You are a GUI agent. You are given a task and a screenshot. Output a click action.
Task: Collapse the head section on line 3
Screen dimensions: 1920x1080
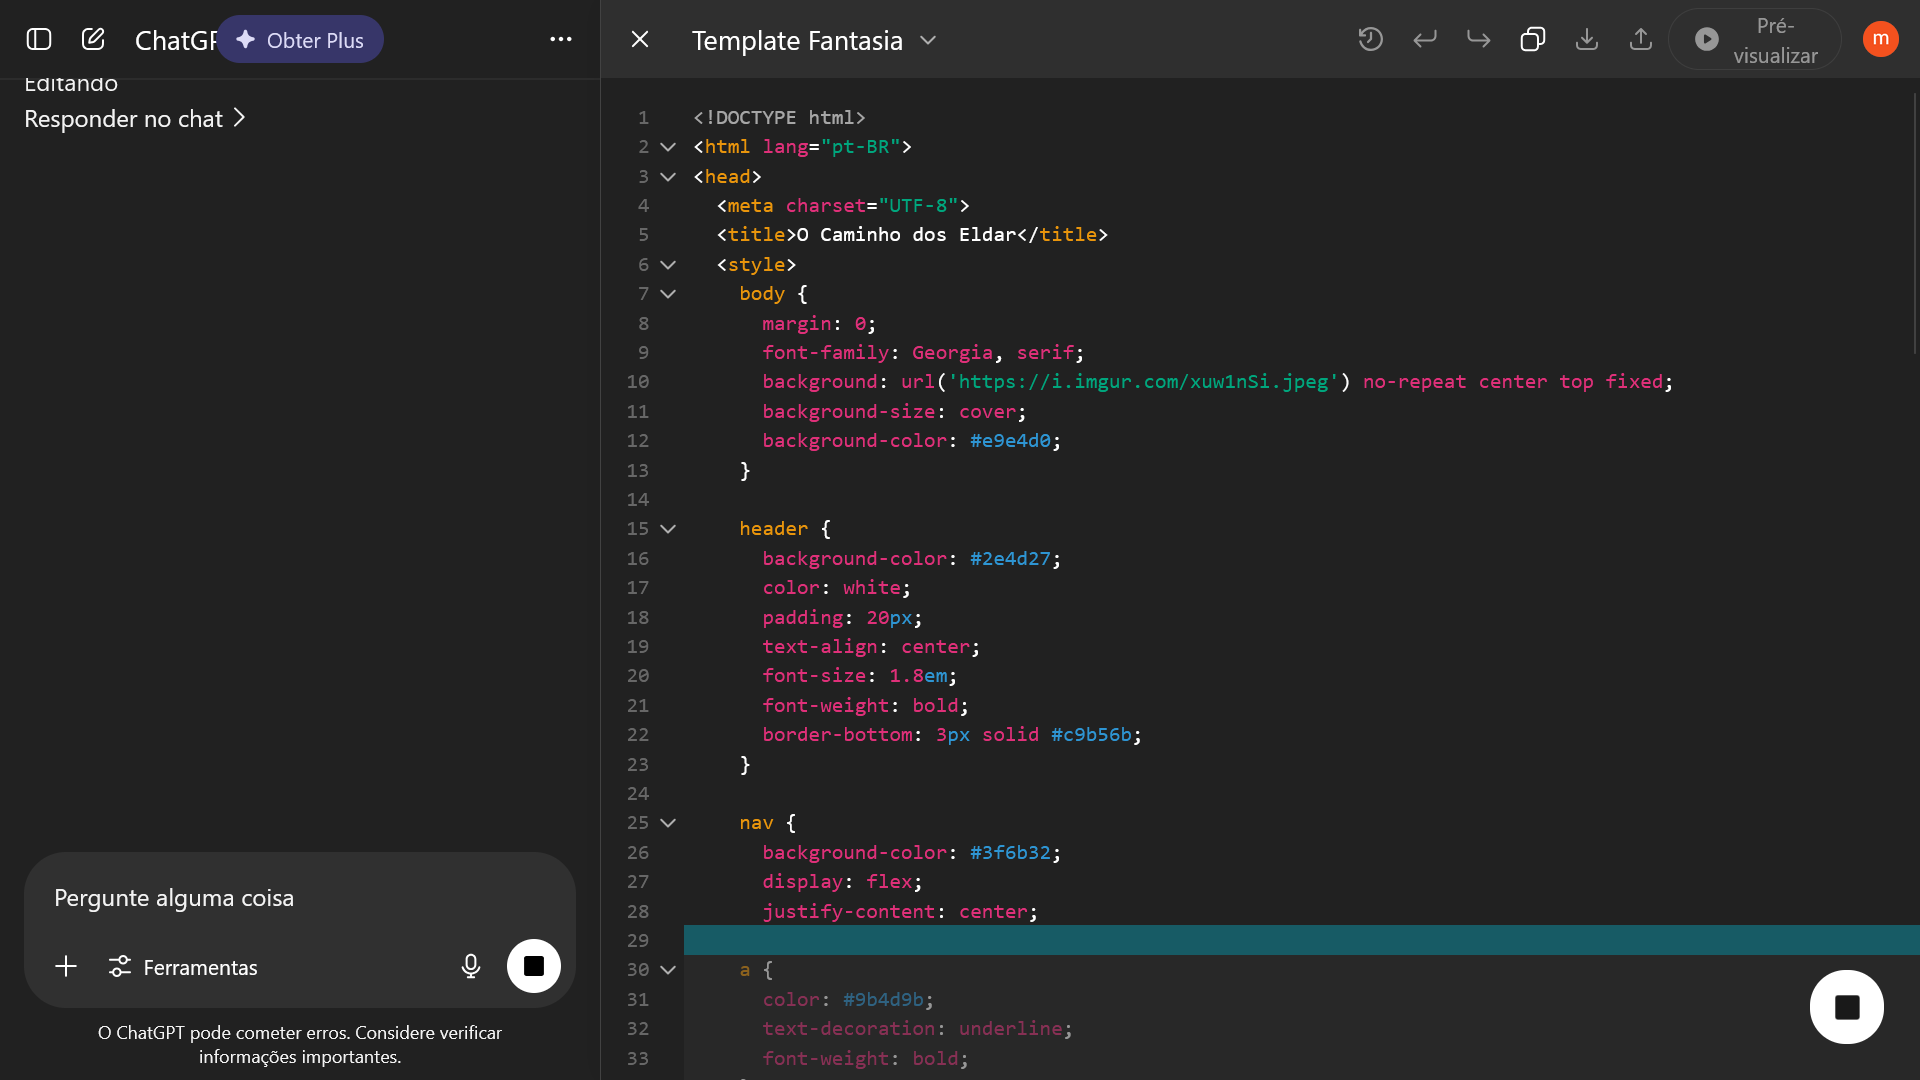(668, 177)
